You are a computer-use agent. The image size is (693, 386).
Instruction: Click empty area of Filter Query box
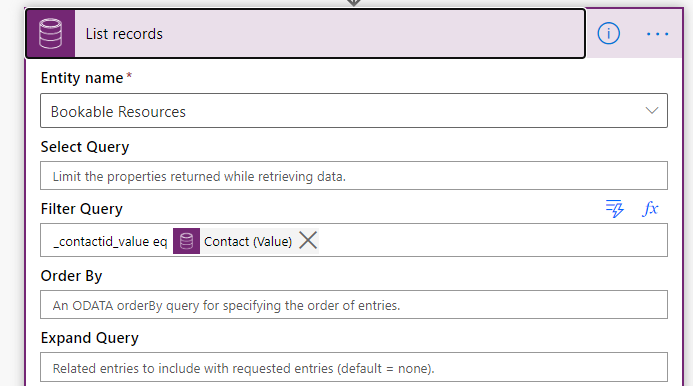pyautogui.click(x=491, y=240)
